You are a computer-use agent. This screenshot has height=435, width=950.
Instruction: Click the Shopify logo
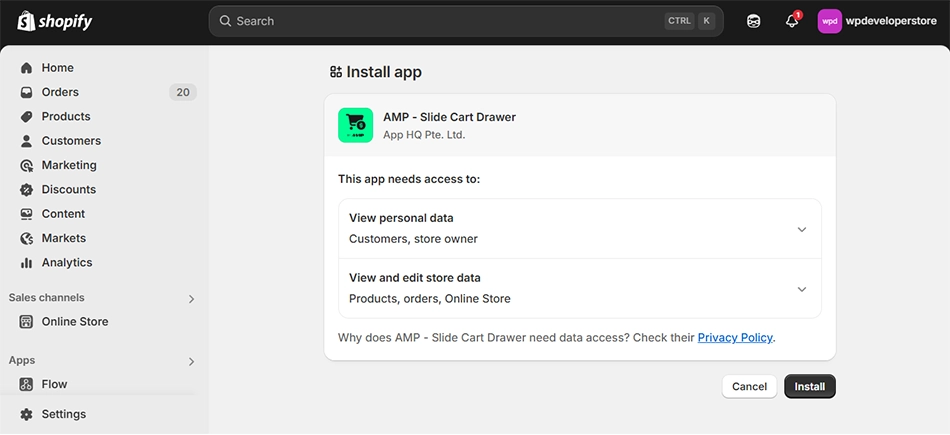tap(55, 22)
